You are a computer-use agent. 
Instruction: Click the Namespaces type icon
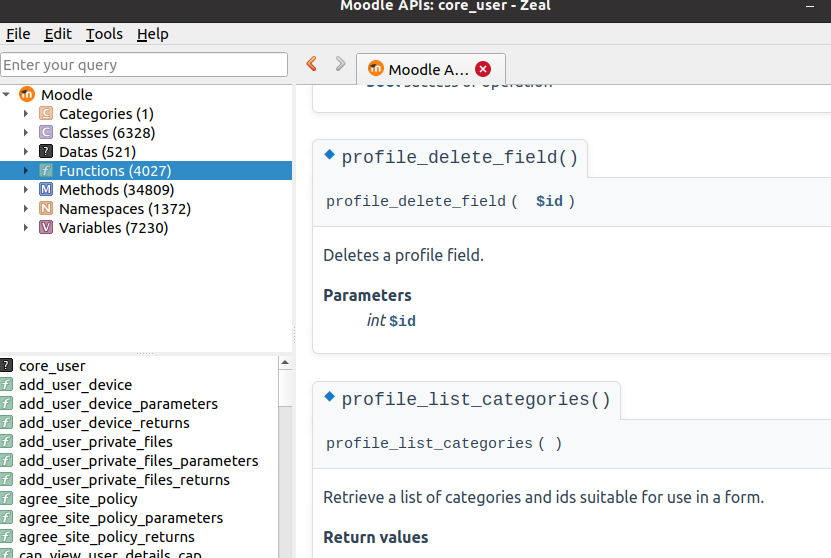(x=46, y=209)
